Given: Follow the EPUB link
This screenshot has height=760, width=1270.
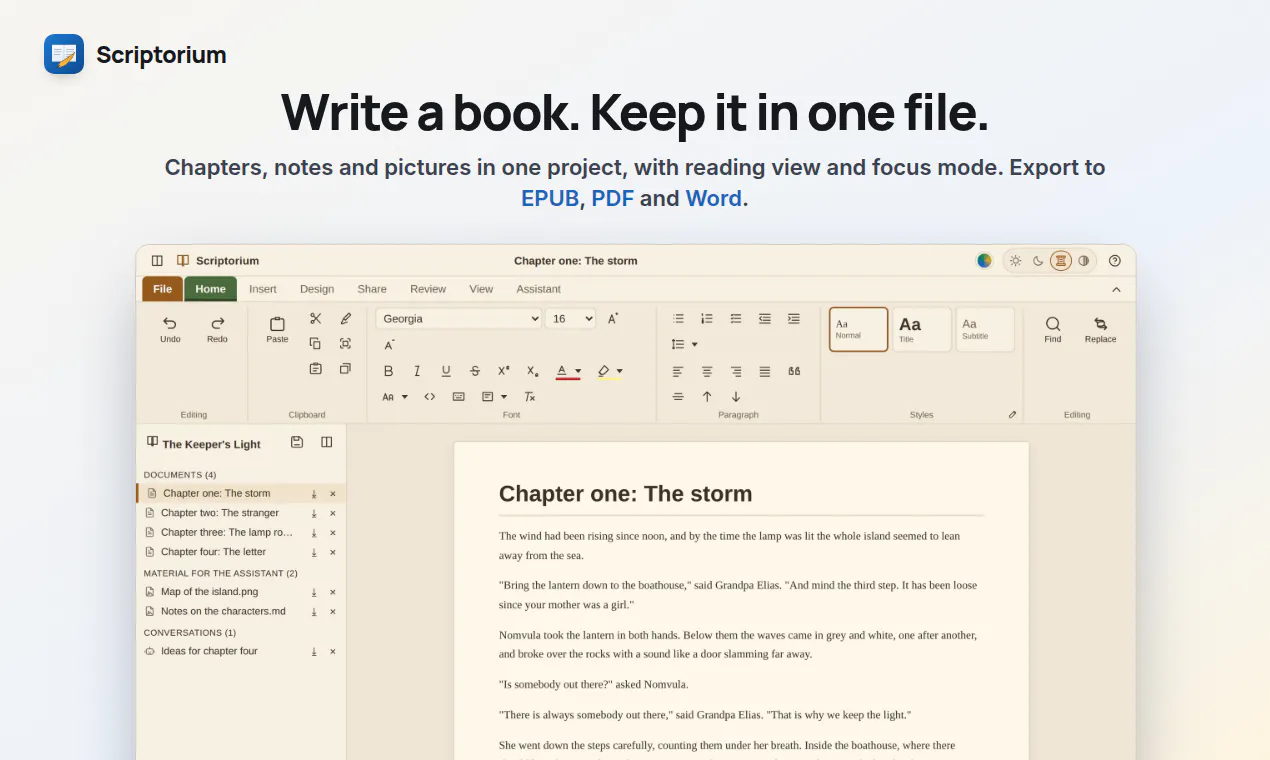Looking at the screenshot, I should coord(550,198).
